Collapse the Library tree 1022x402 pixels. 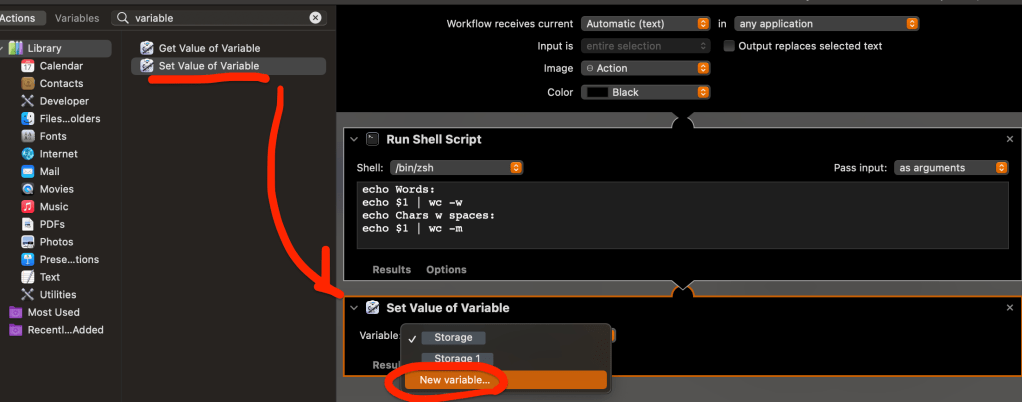point(4,48)
